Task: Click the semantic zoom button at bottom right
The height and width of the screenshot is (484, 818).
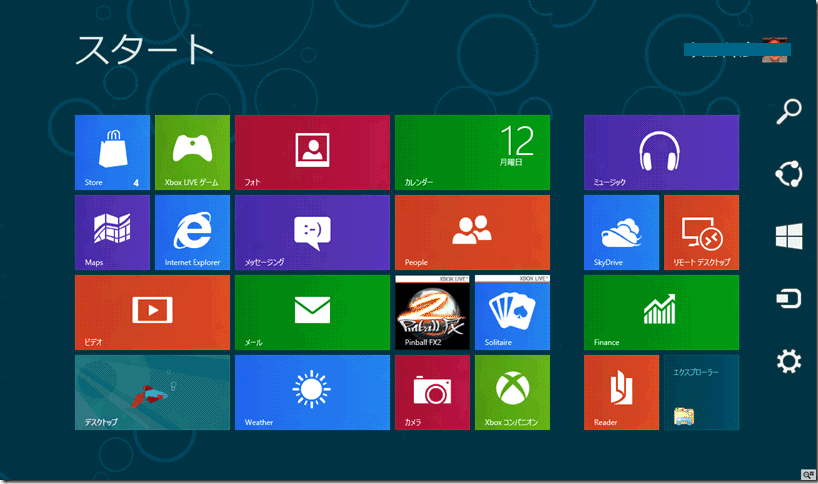Action: (x=808, y=474)
